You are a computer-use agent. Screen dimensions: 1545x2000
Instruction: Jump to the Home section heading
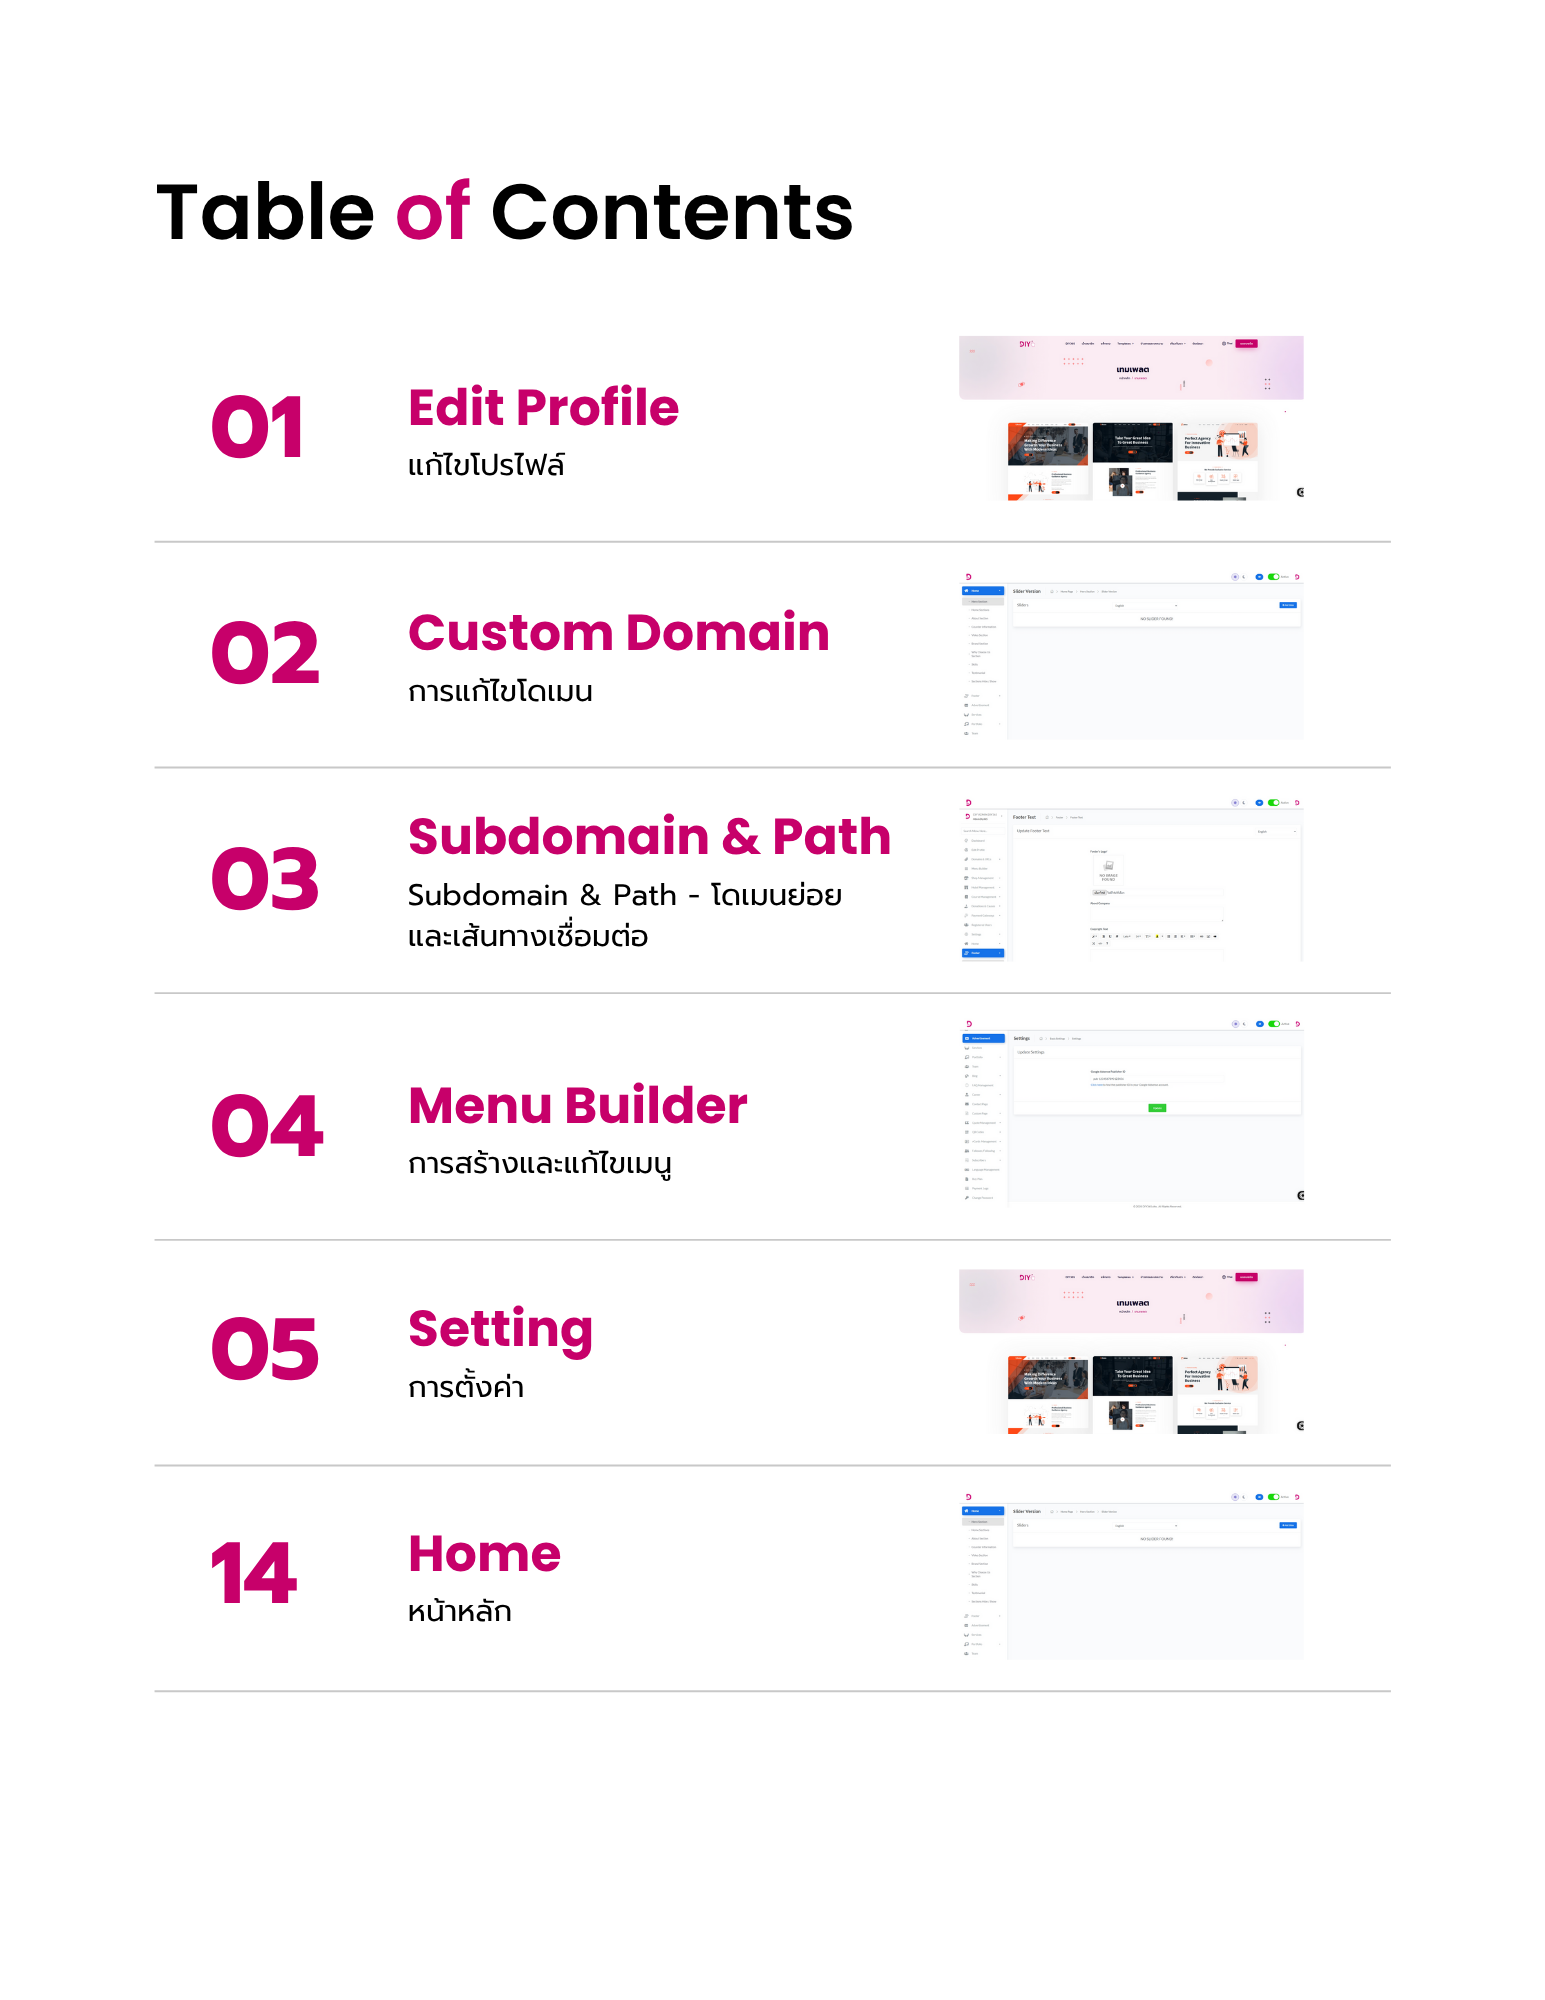[484, 1554]
